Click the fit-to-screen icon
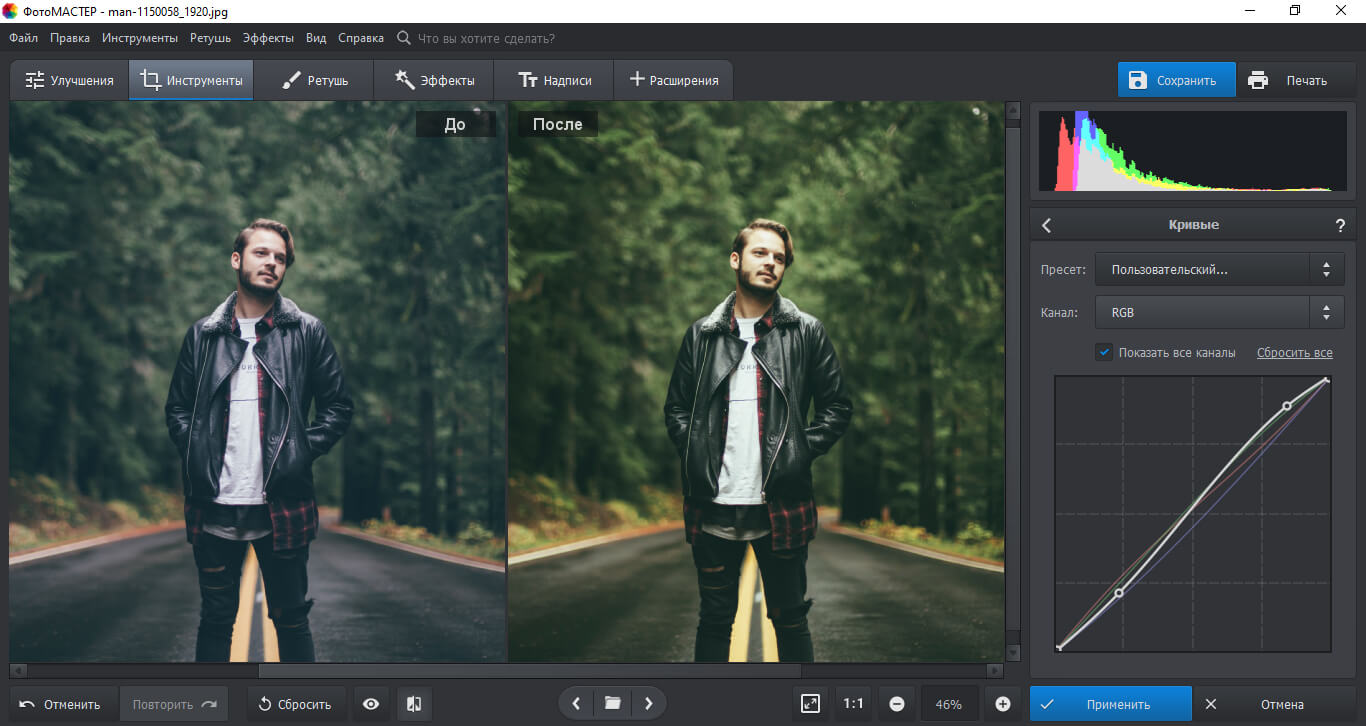 [x=810, y=704]
